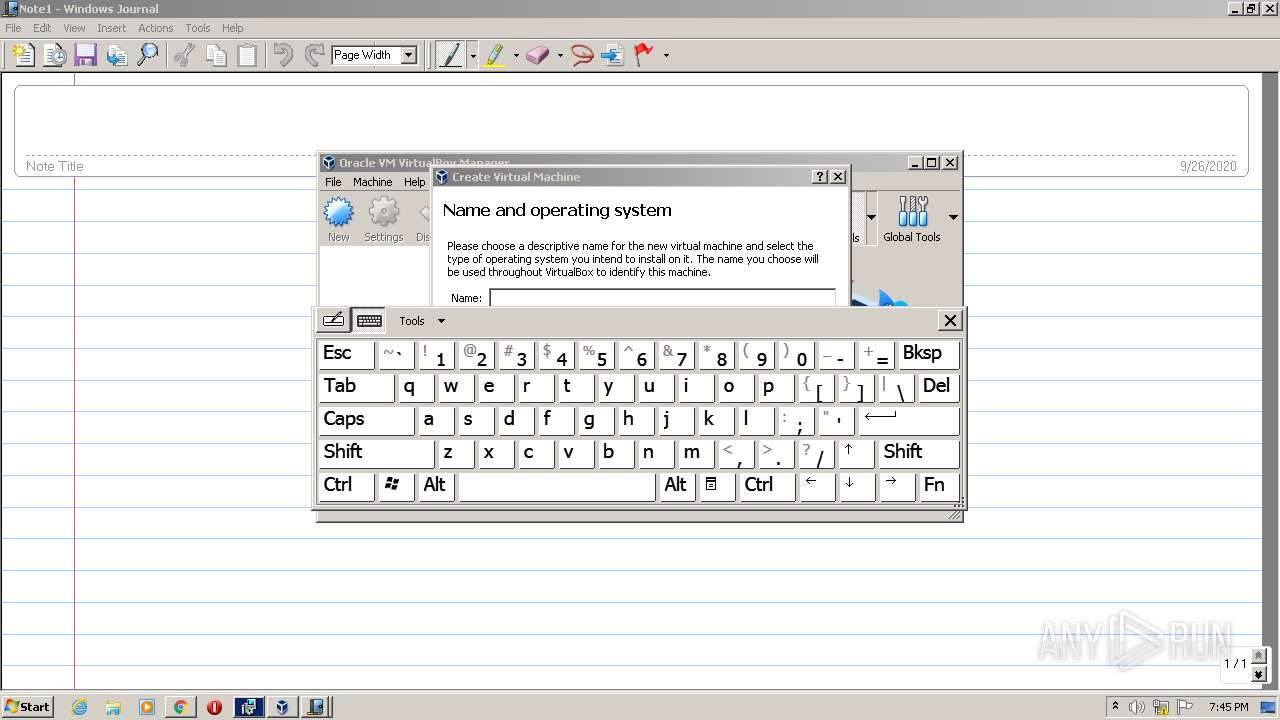Click the import/send pages toolbar icon
The image size is (1280, 720).
click(116, 55)
